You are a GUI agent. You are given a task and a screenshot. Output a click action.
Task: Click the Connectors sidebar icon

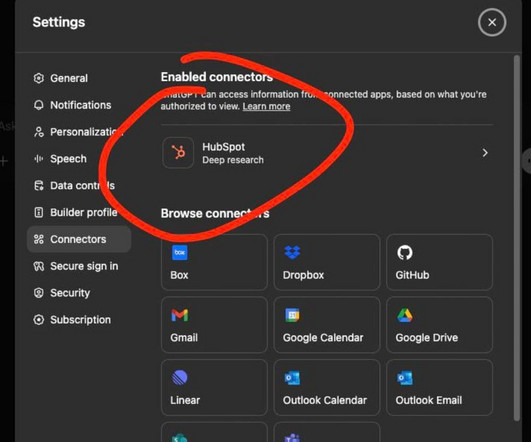[x=39, y=239]
